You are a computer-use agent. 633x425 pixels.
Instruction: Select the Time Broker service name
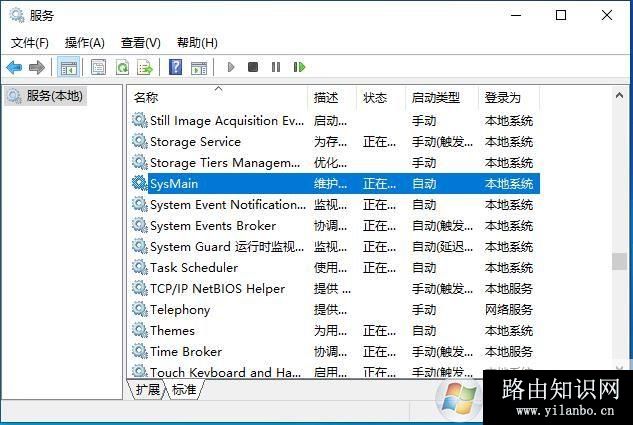[186, 352]
